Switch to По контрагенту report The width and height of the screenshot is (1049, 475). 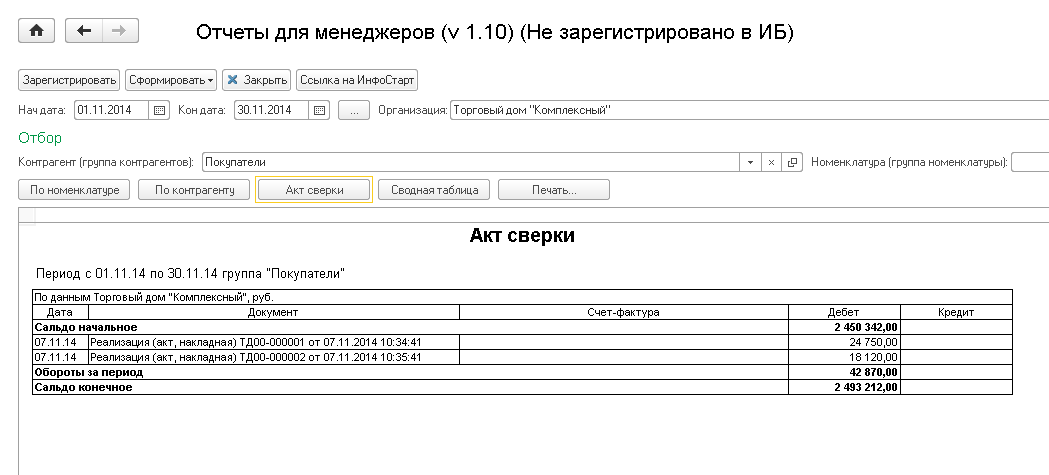194,190
